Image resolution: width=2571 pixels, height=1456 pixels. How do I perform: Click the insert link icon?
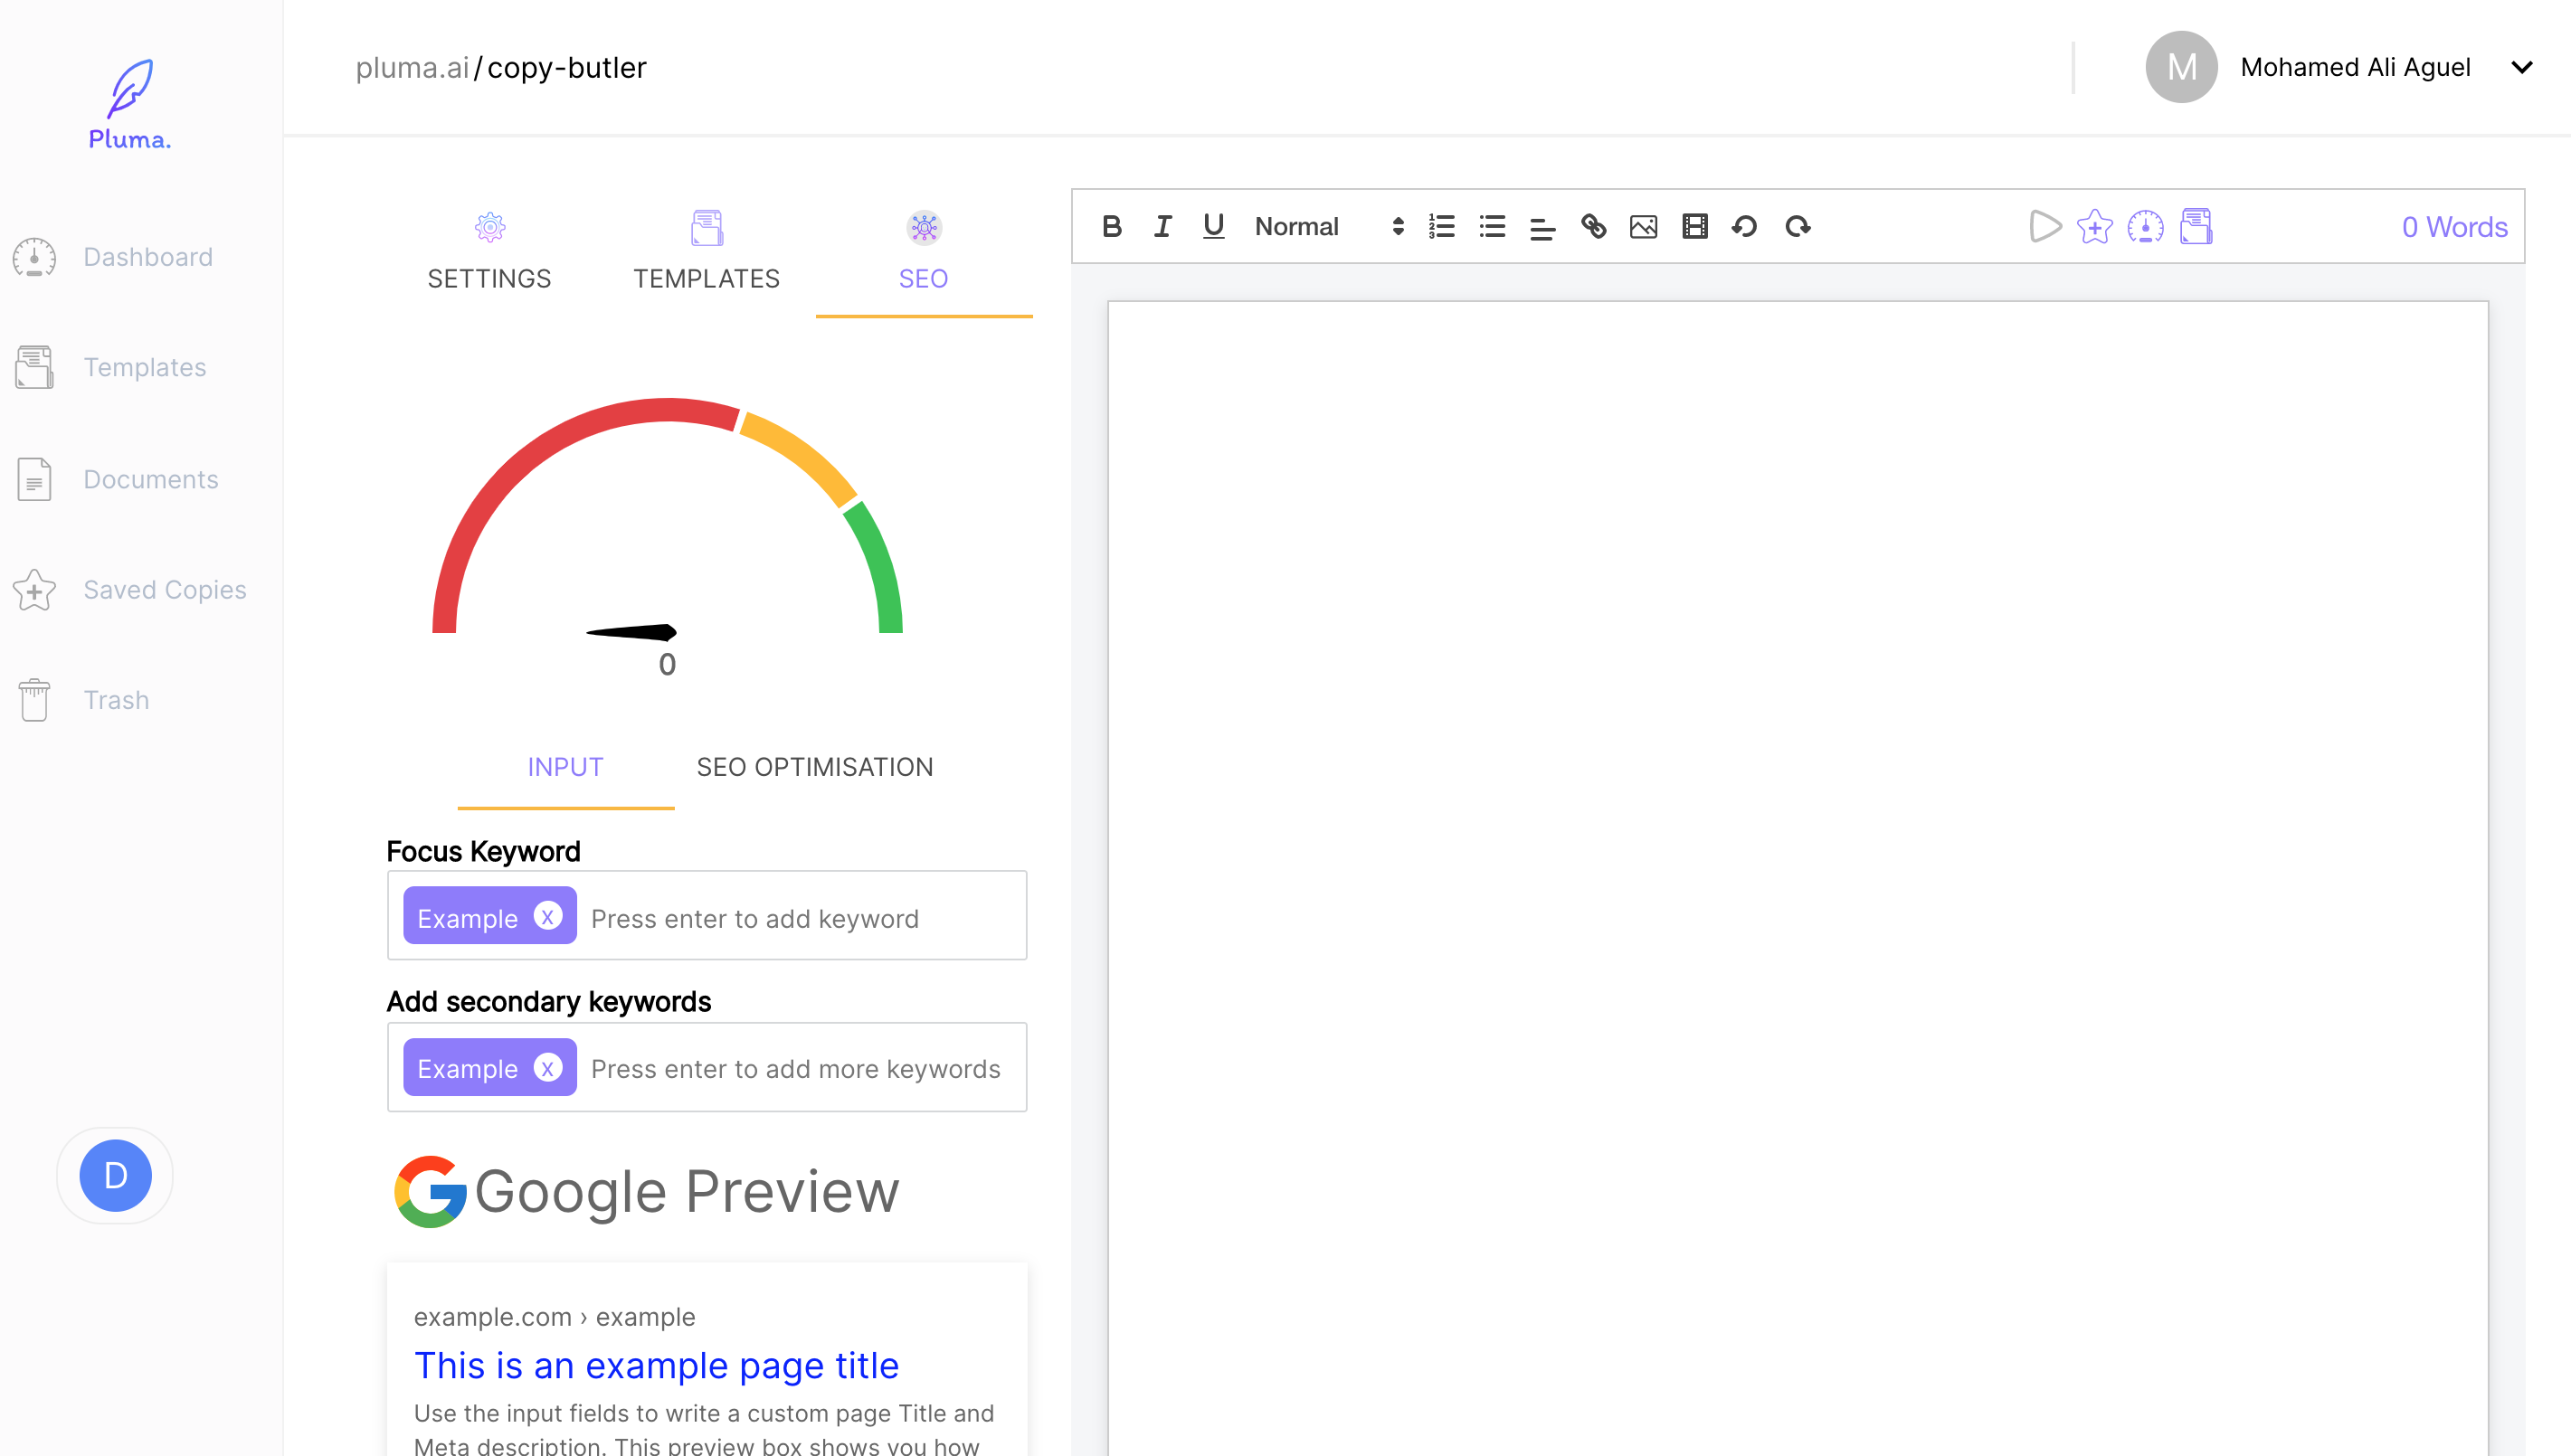pyautogui.click(x=1593, y=227)
